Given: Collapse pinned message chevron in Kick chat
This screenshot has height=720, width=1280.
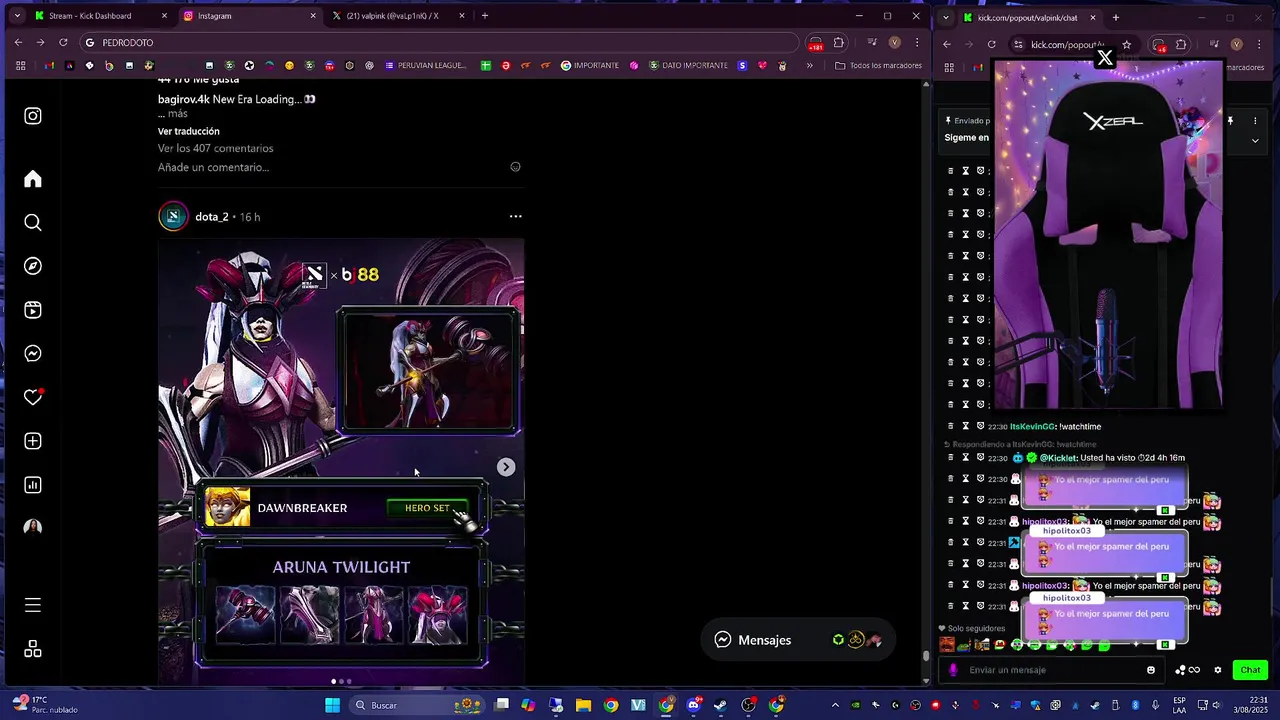Looking at the screenshot, I should click(x=1255, y=141).
